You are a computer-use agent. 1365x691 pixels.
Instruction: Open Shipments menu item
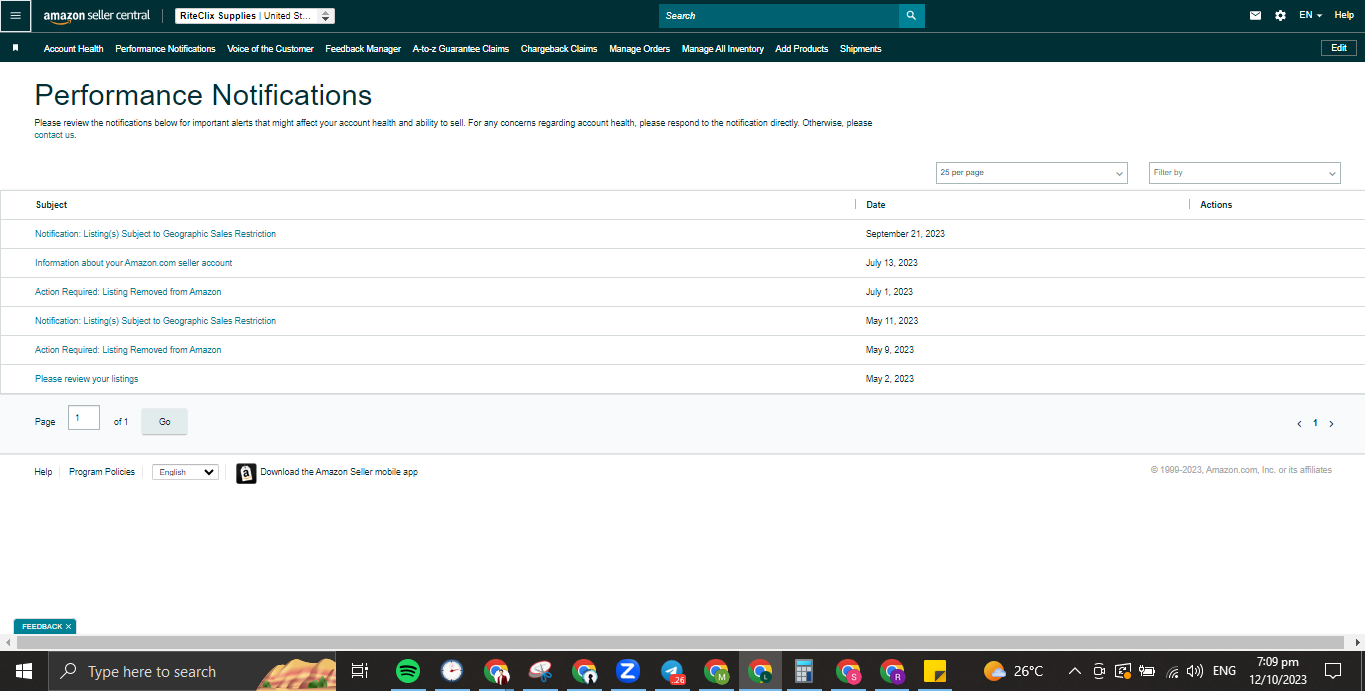pyautogui.click(x=860, y=49)
